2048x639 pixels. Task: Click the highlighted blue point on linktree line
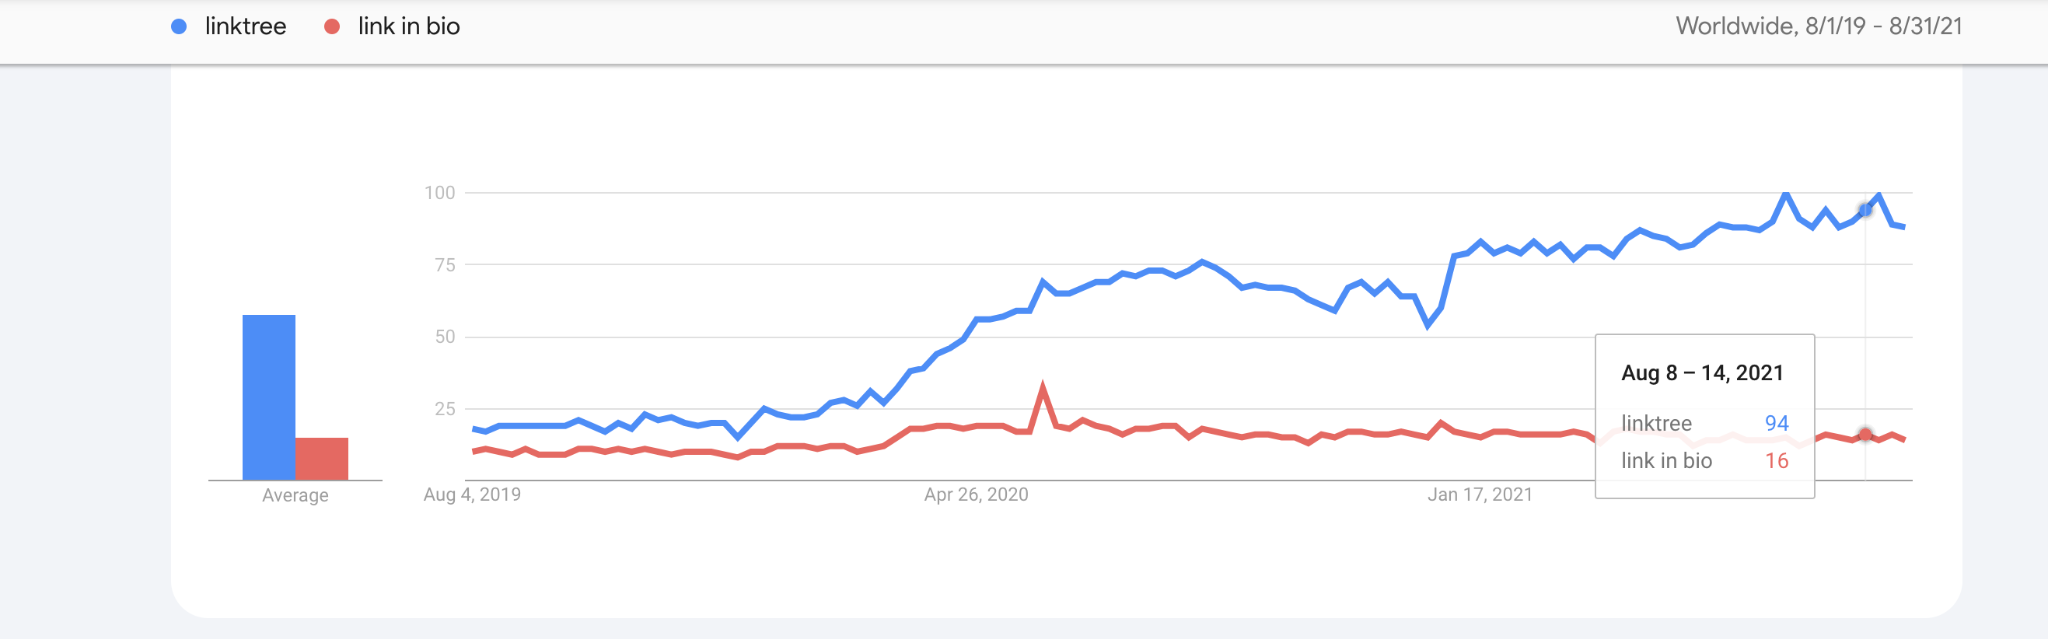(1865, 210)
